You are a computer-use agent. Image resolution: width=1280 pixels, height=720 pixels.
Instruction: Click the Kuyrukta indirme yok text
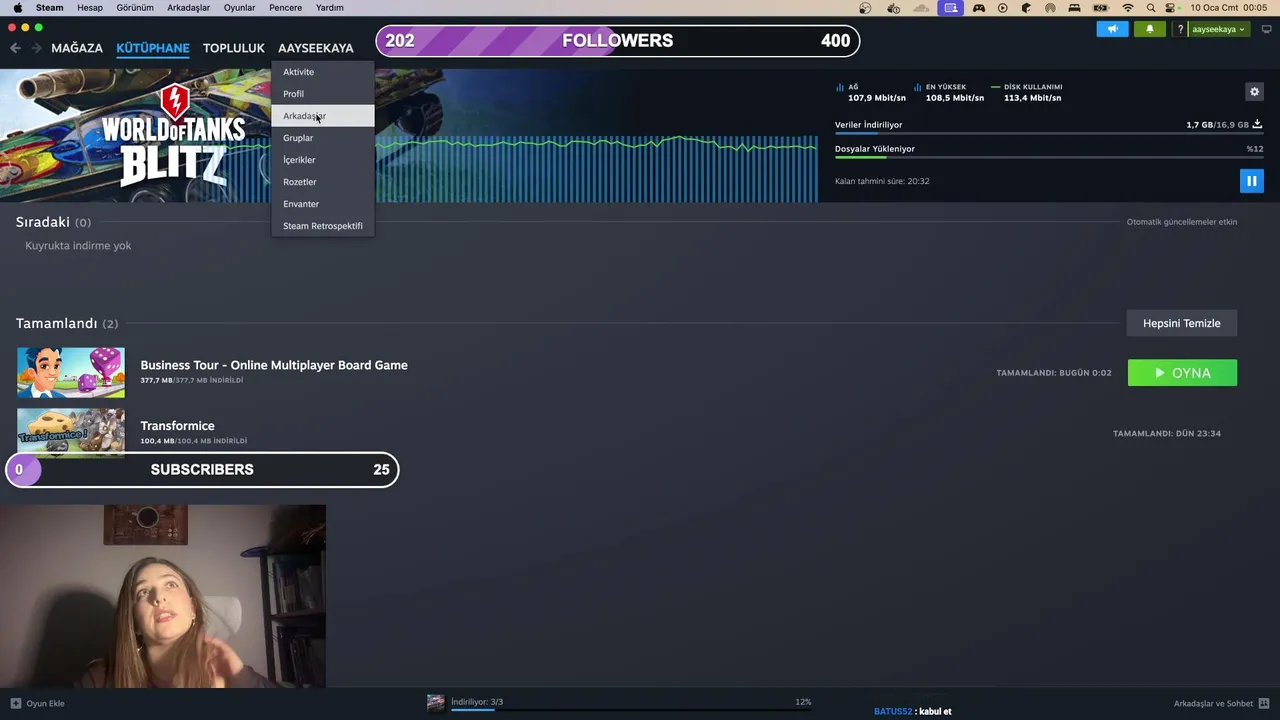[78, 246]
